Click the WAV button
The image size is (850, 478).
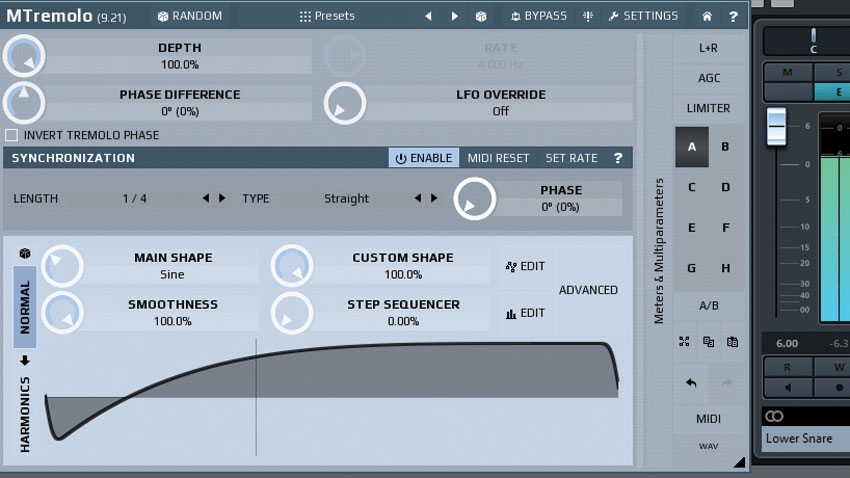point(708,446)
